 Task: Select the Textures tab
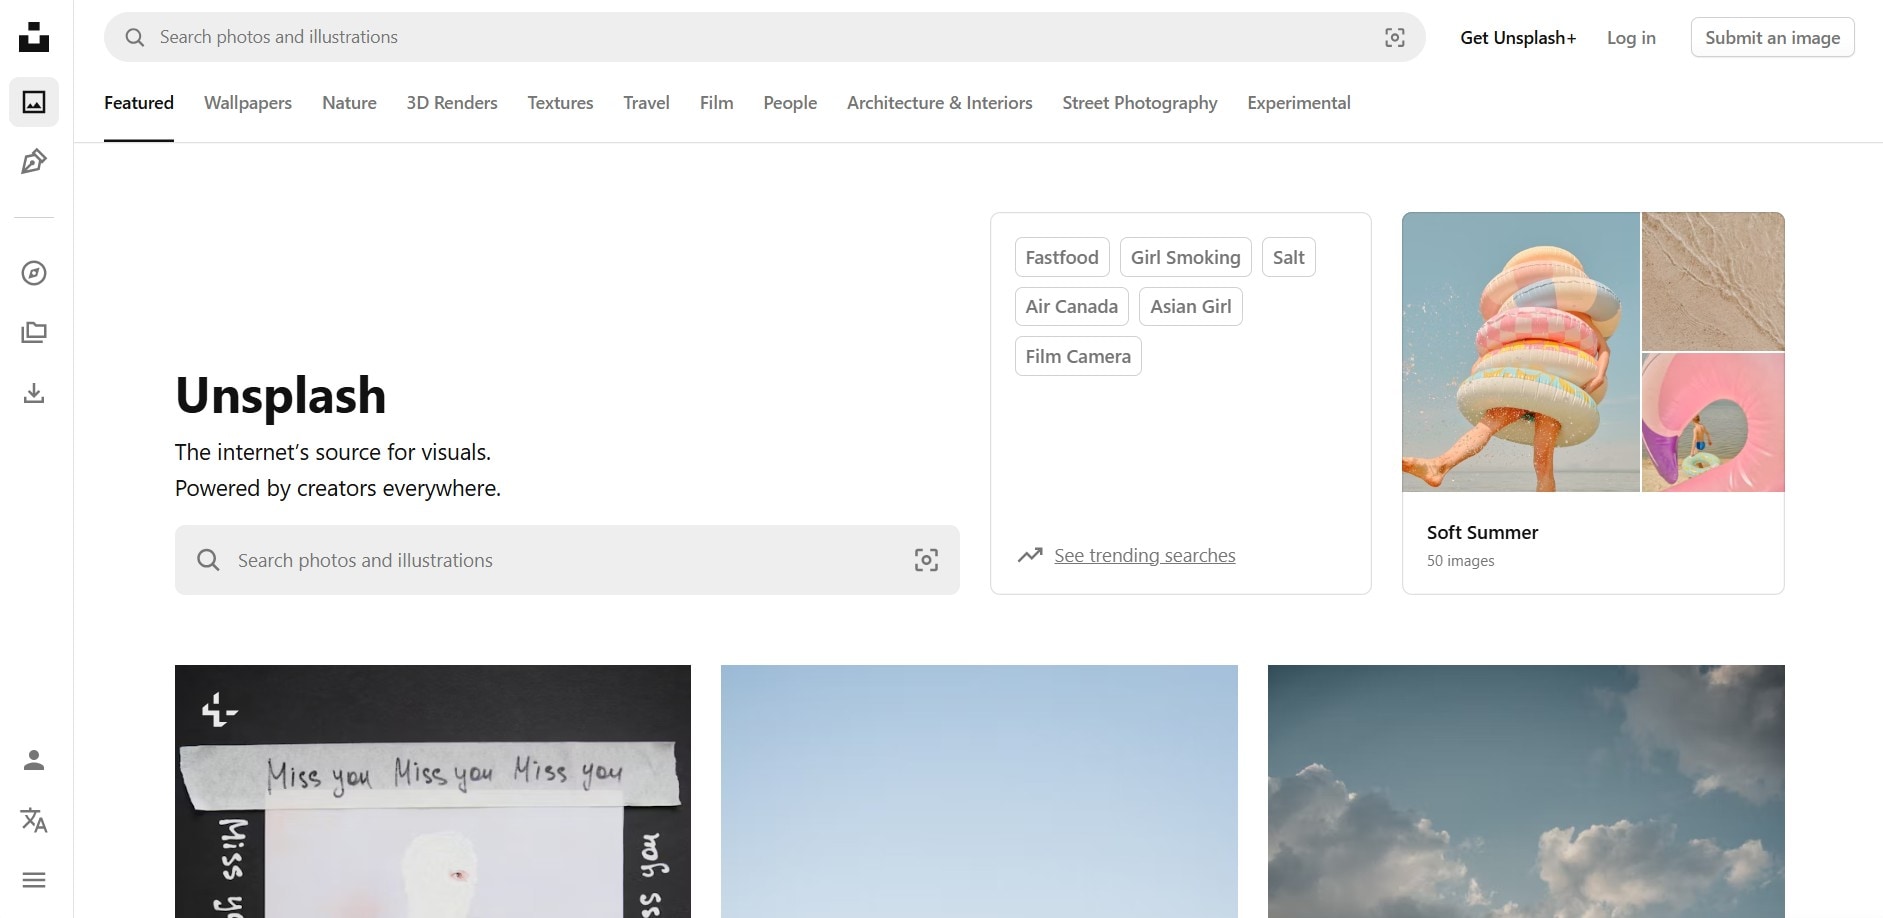coord(560,103)
